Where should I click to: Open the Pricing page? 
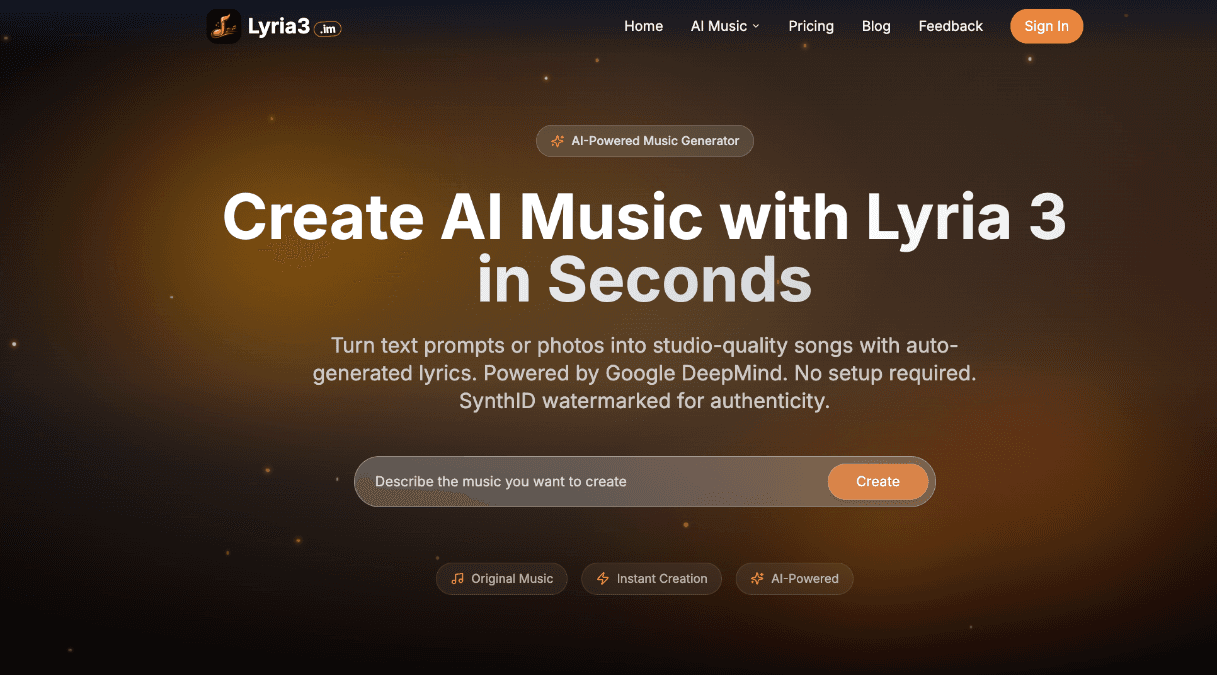[811, 26]
